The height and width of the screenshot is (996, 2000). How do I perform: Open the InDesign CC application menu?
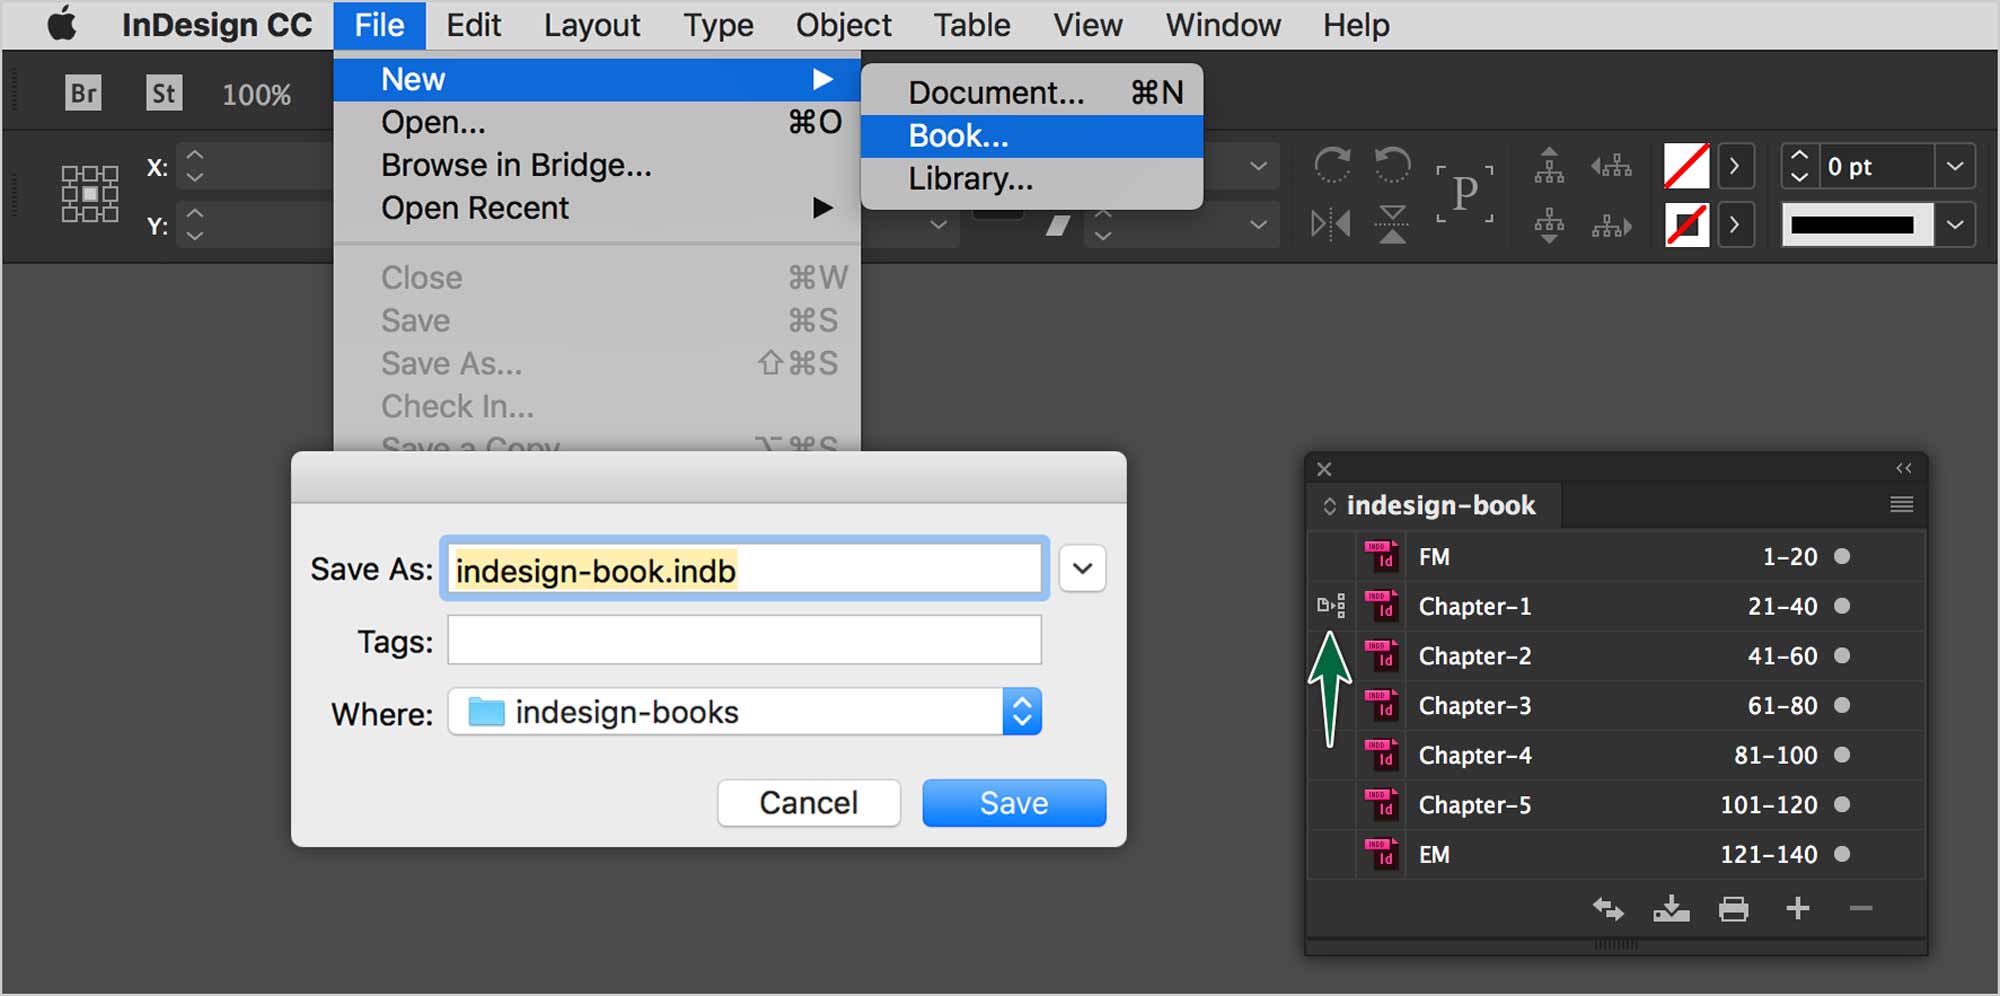point(217,25)
